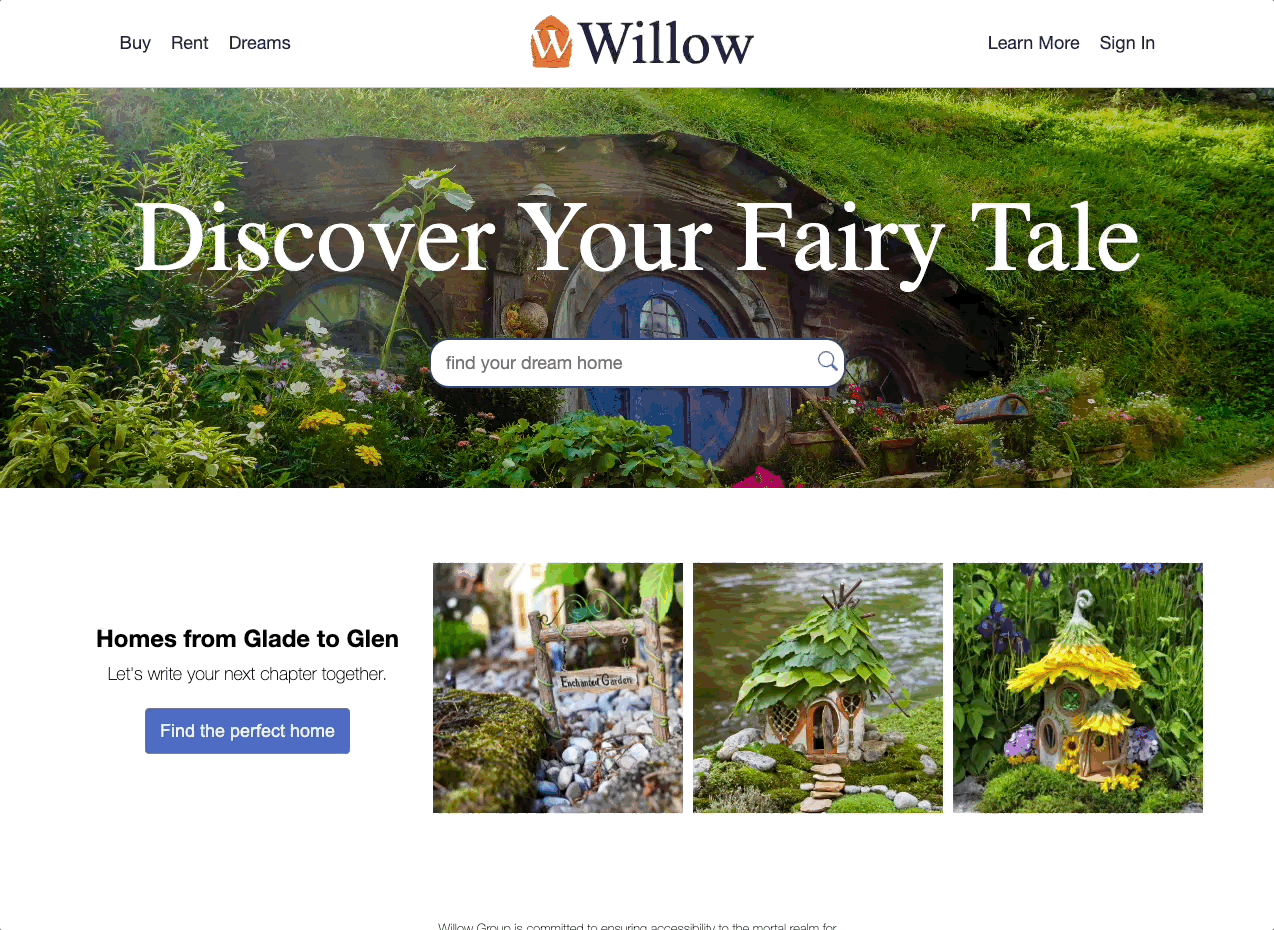Viewport: 1274px width, 930px height.
Task: Focus the find your dream home field
Action: (637, 363)
